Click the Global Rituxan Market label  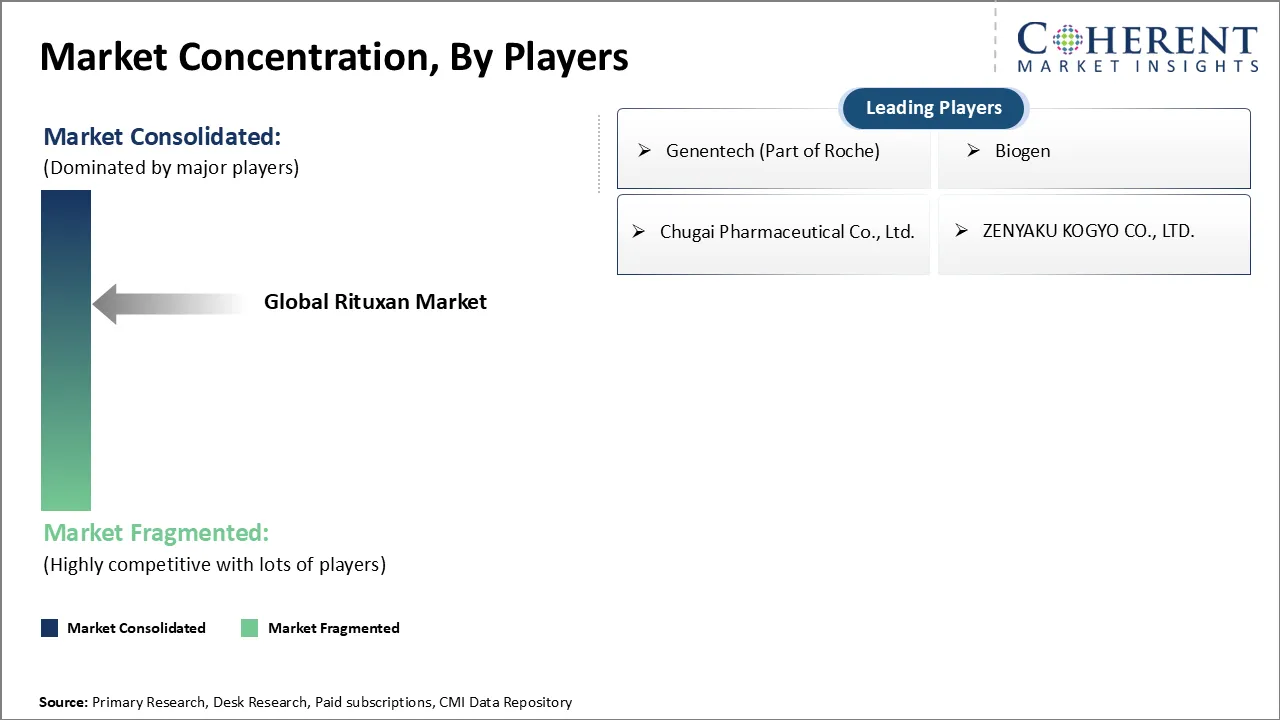point(375,302)
